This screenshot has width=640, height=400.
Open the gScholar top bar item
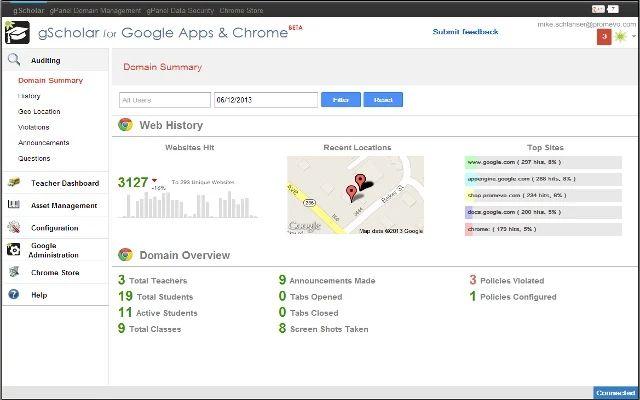(29, 11)
